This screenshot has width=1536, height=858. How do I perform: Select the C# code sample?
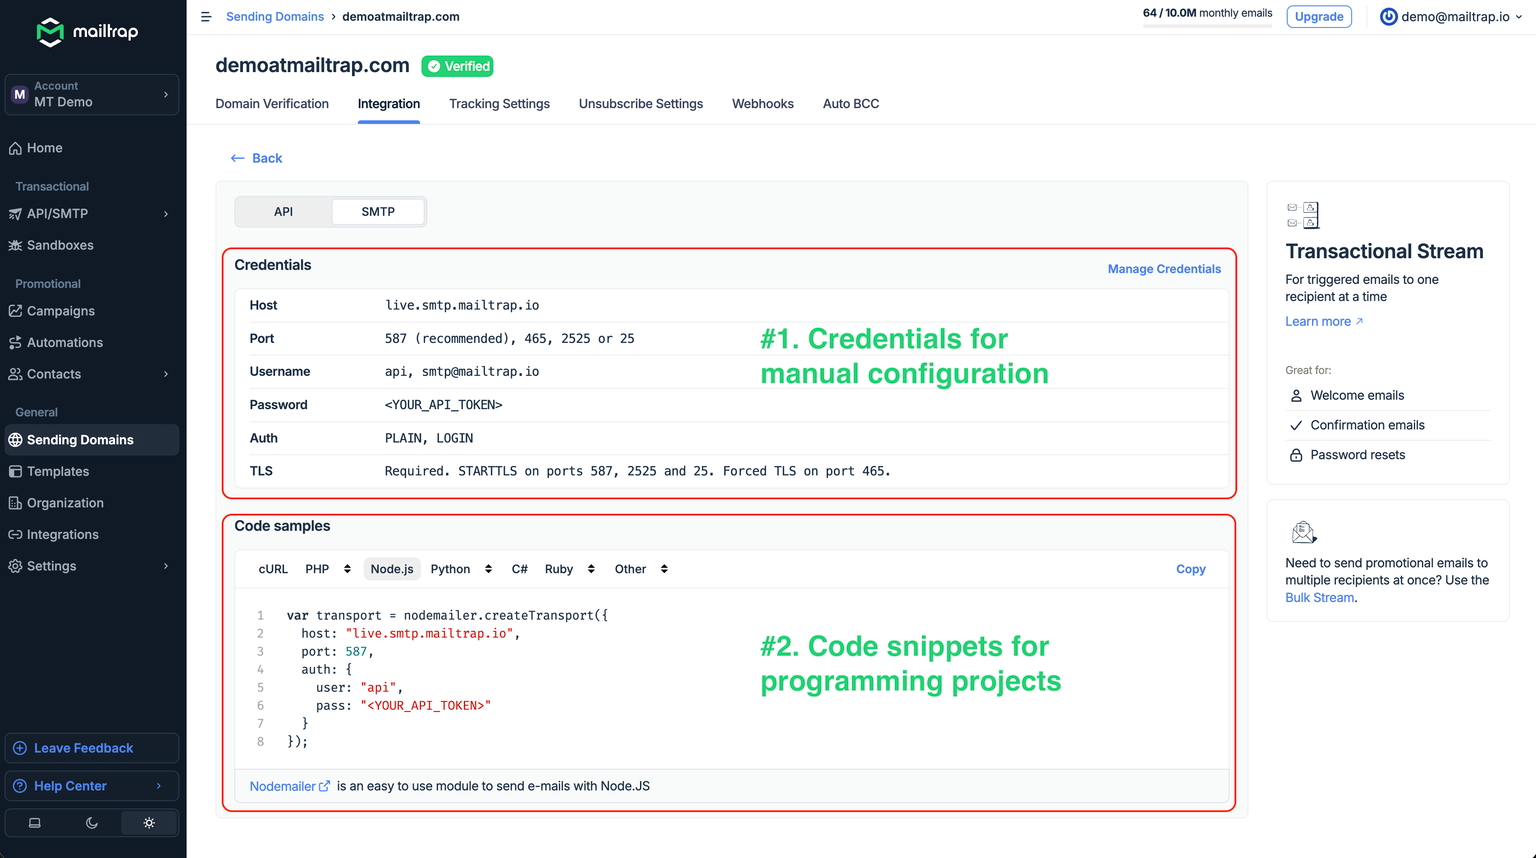520,569
